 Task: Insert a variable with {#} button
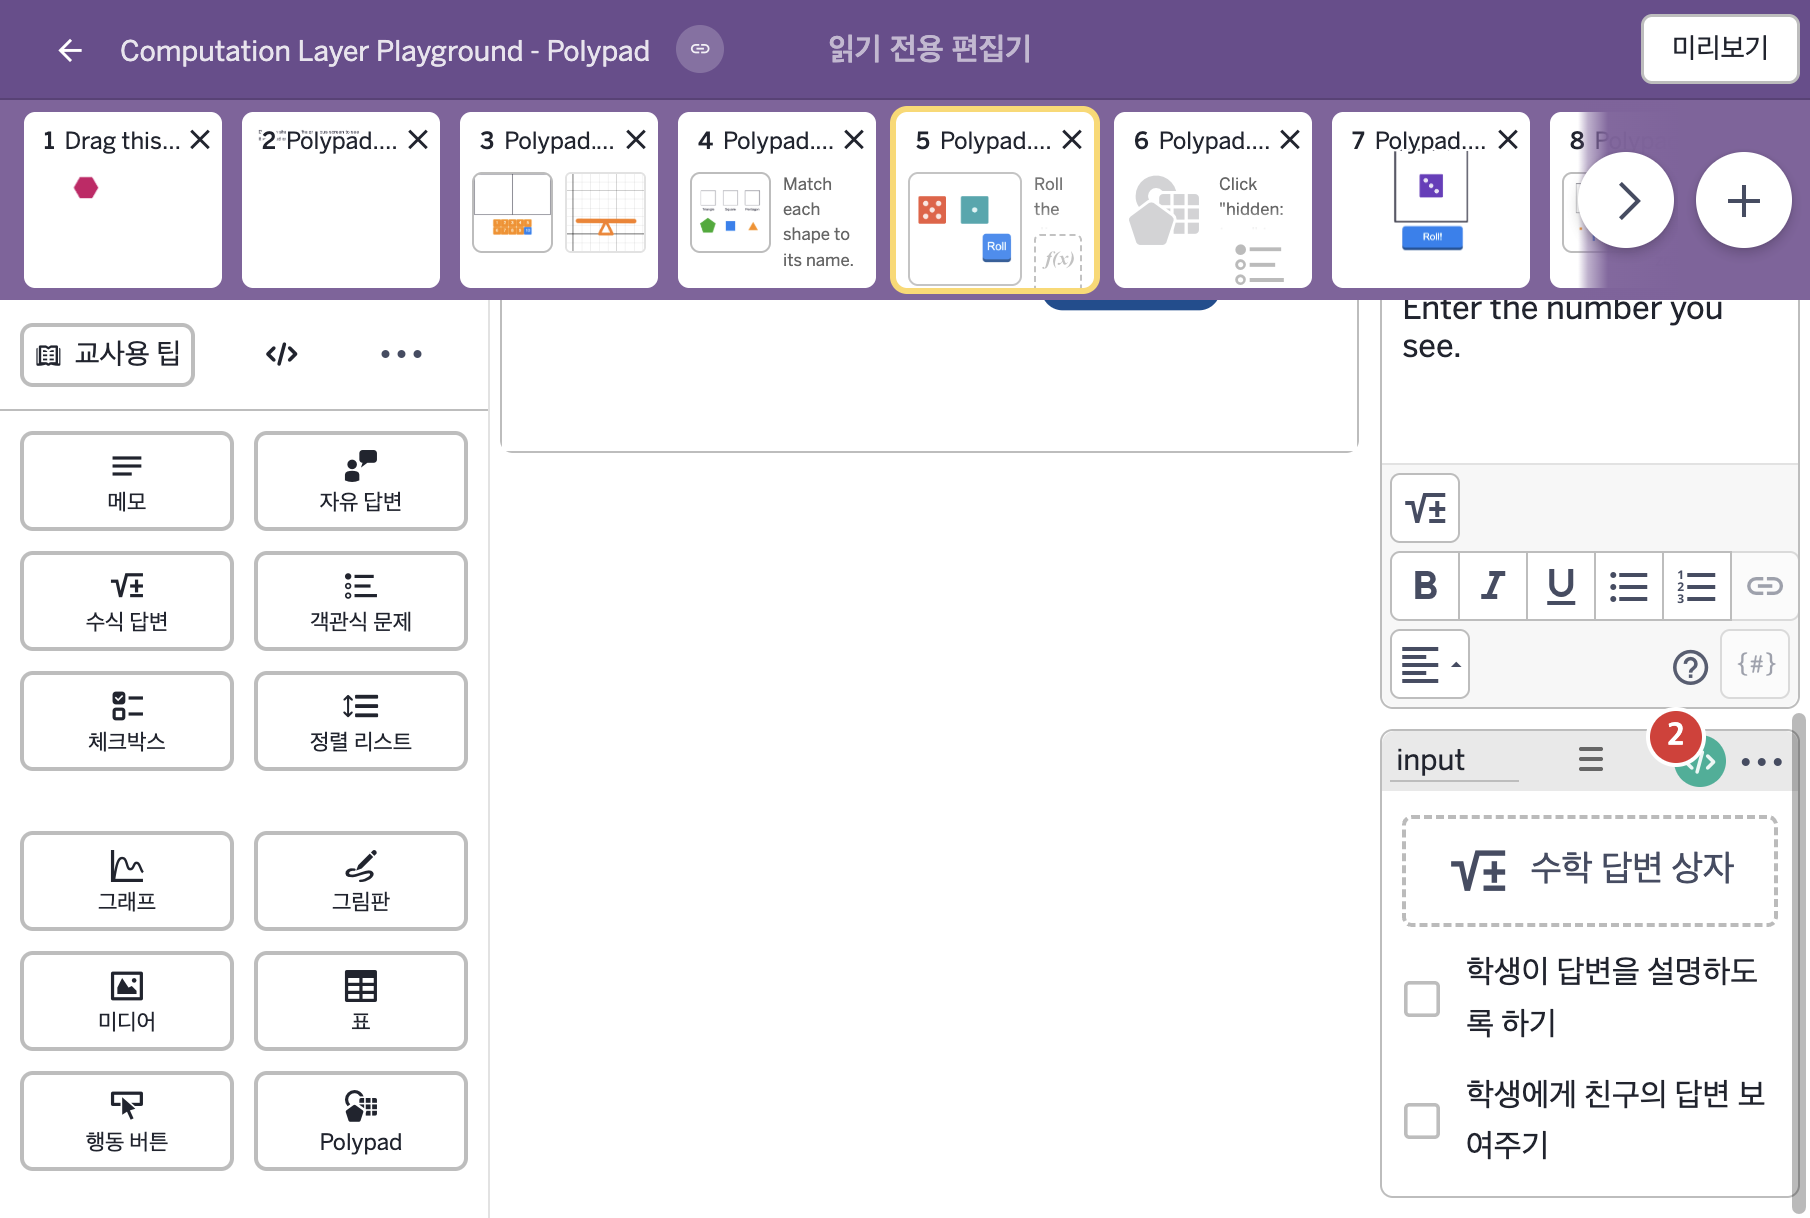1756,664
